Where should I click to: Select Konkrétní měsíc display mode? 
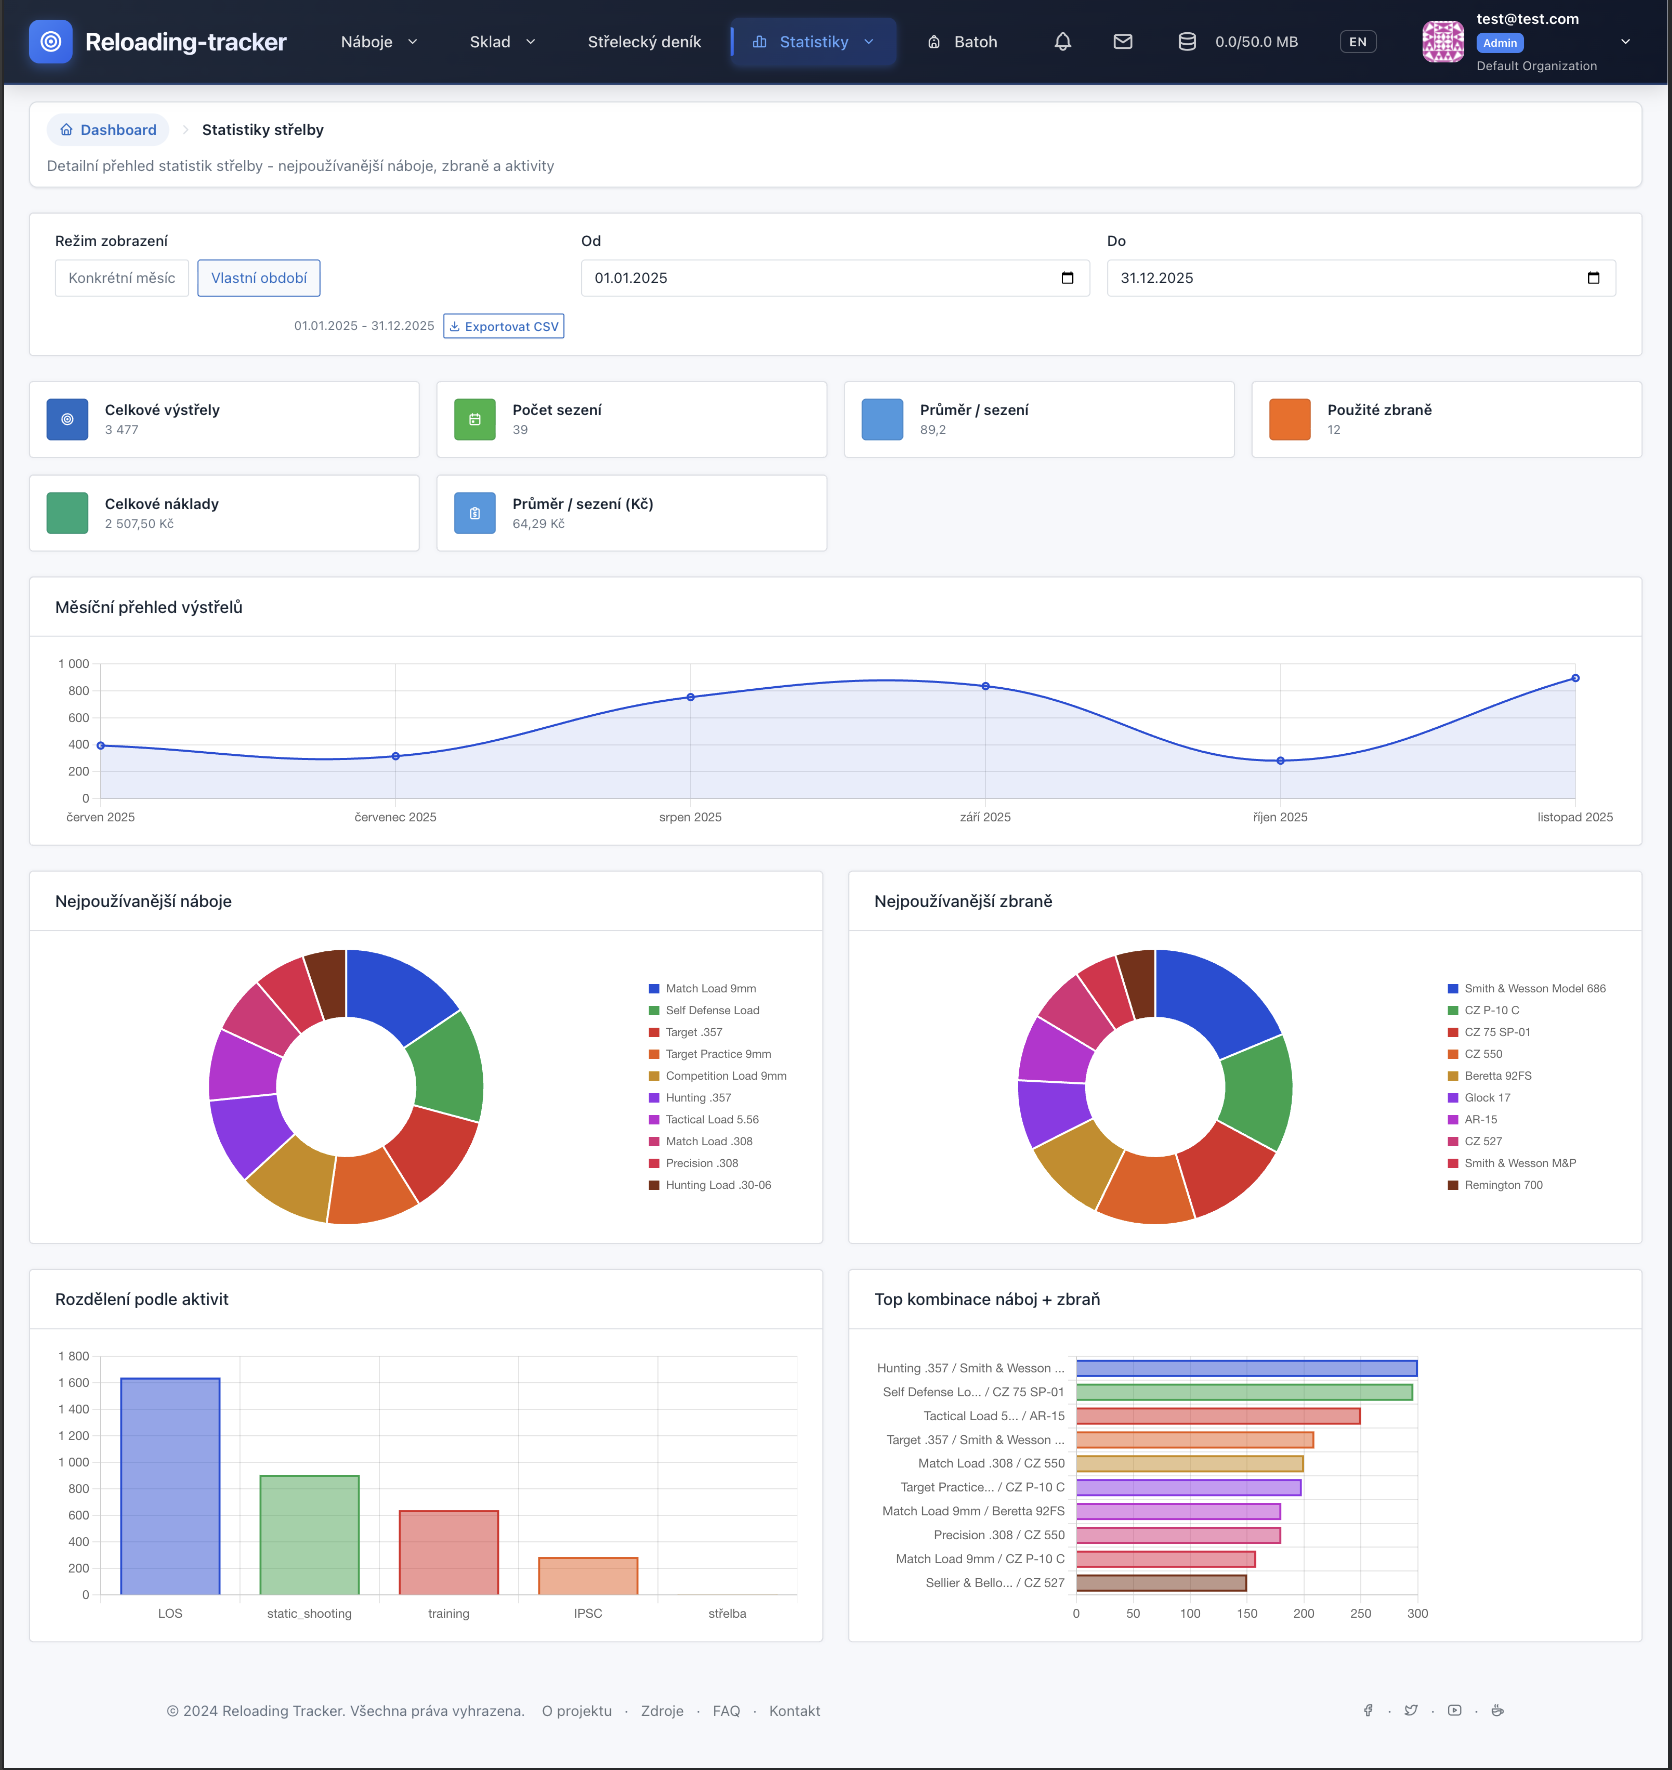click(x=122, y=278)
